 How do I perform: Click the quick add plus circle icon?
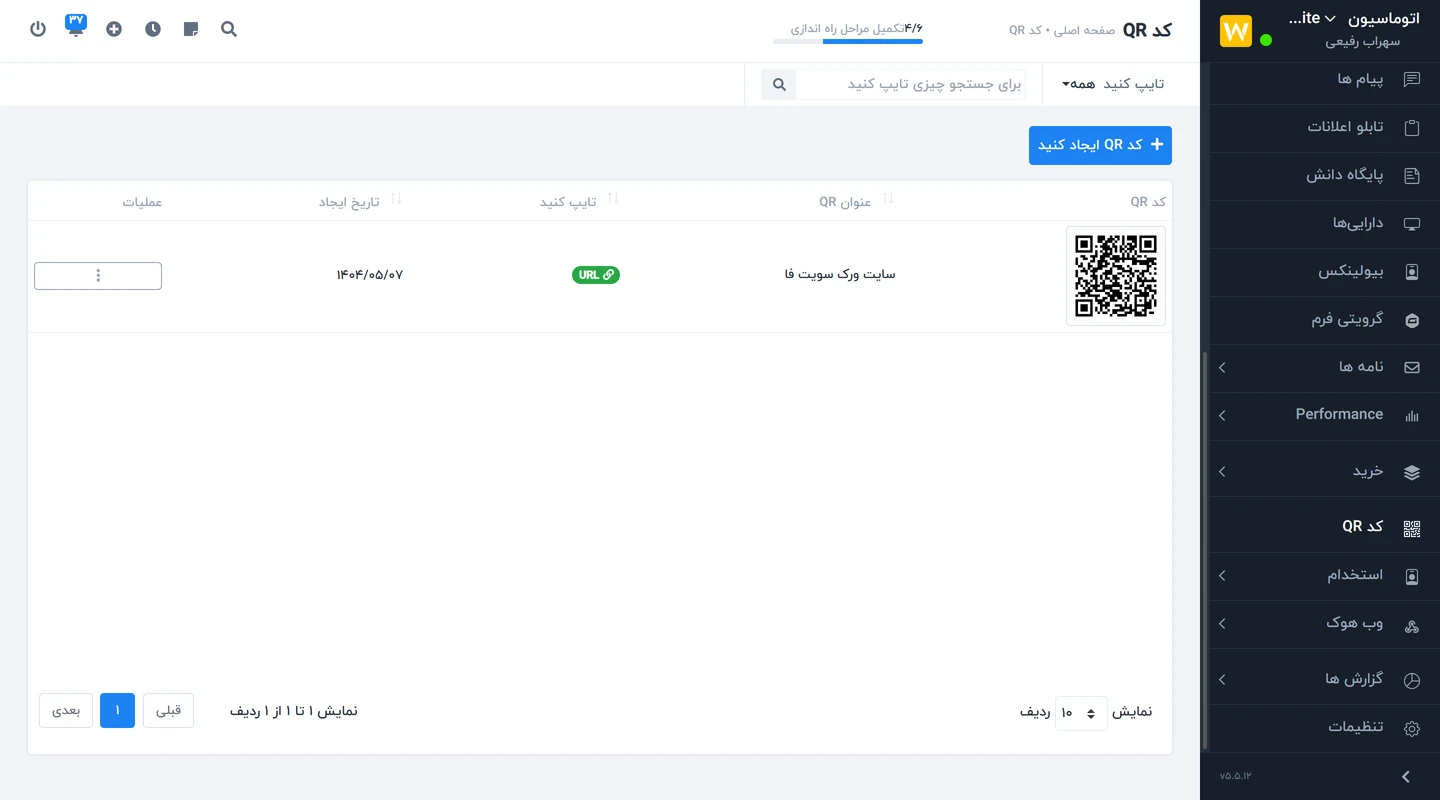coord(114,29)
